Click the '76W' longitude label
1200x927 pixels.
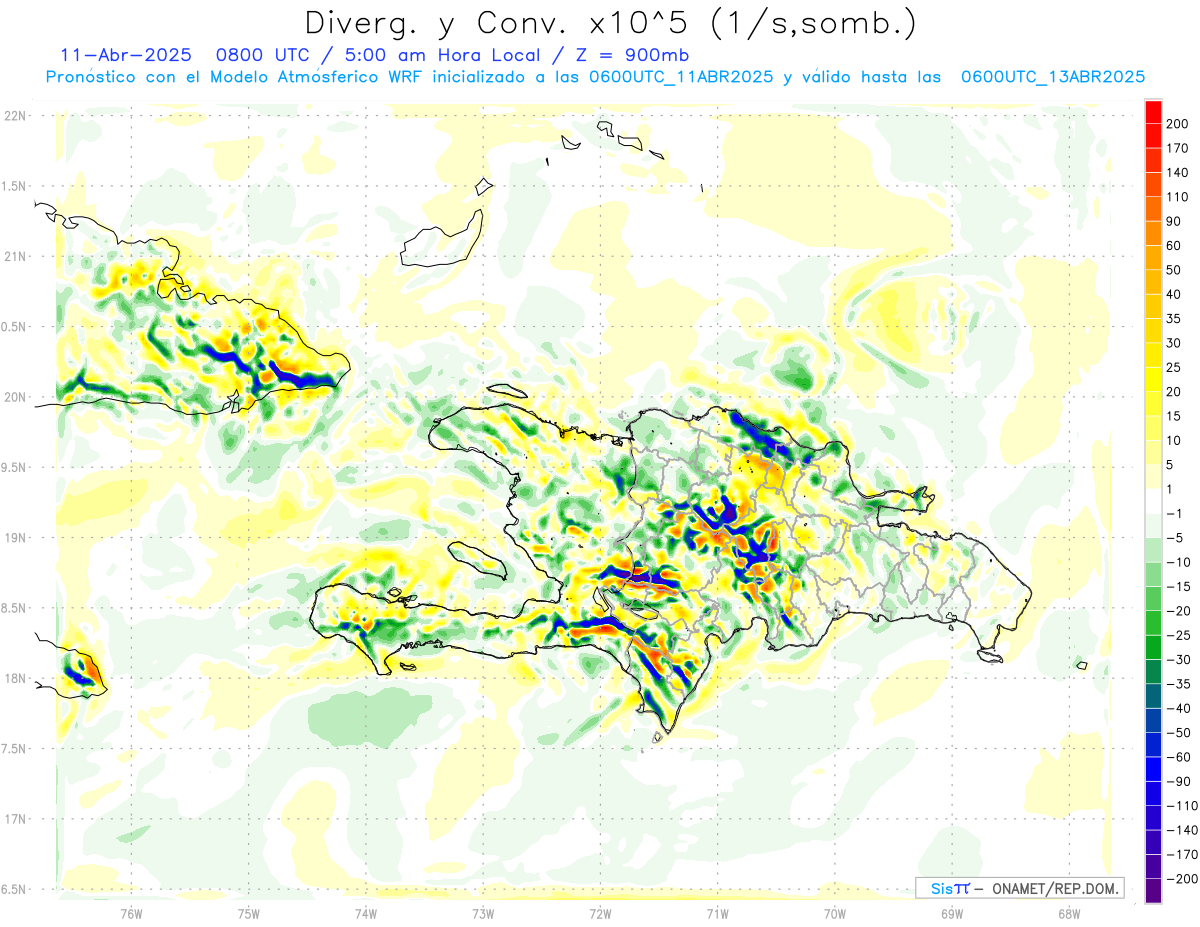(131, 914)
